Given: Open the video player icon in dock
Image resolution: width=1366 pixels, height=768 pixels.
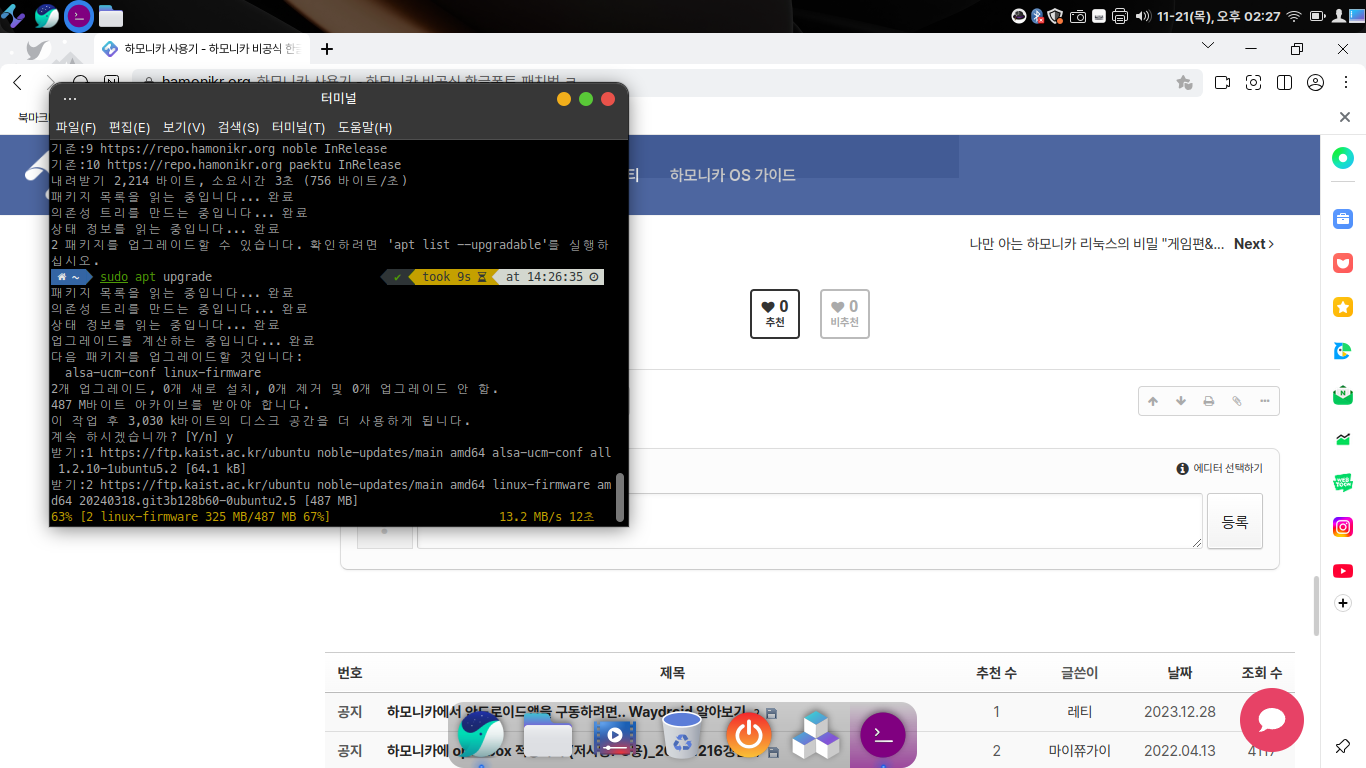Looking at the screenshot, I should [x=615, y=738].
